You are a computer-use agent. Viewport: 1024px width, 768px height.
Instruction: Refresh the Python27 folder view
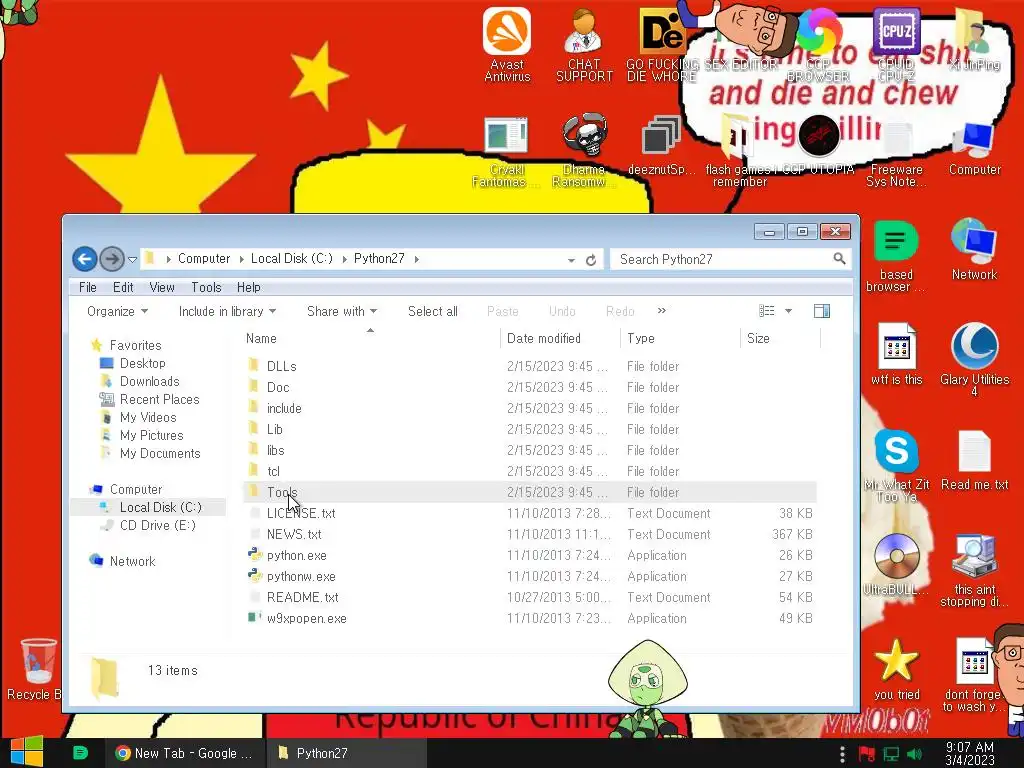pyautogui.click(x=591, y=260)
